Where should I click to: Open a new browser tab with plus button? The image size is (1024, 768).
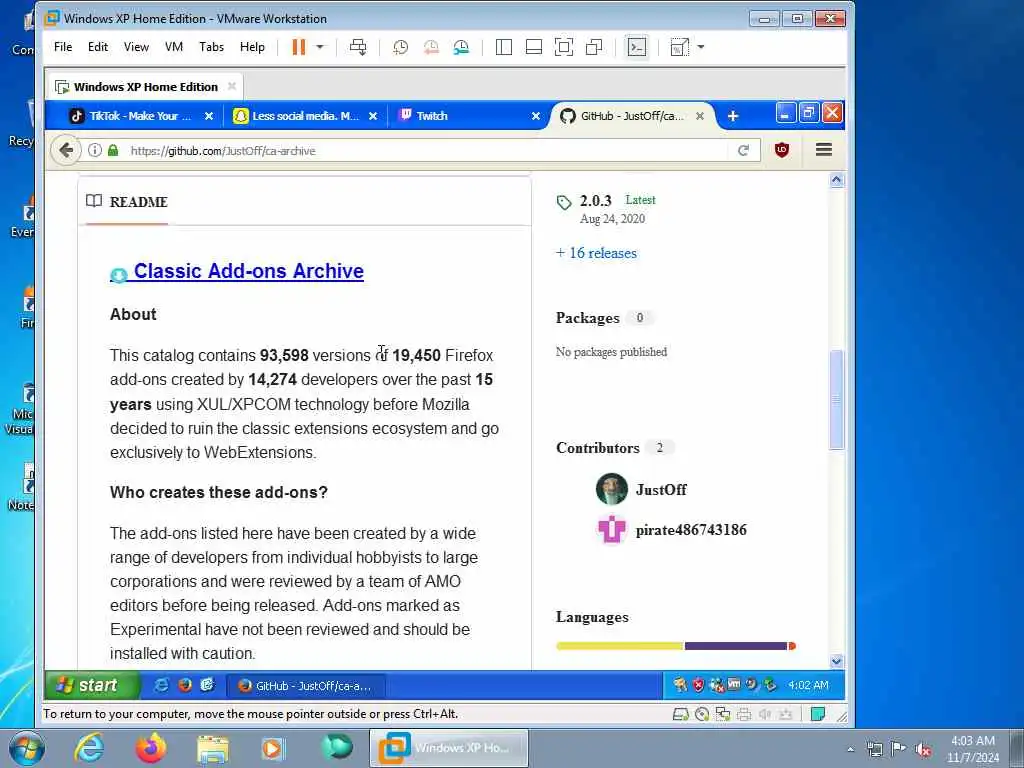pos(733,116)
